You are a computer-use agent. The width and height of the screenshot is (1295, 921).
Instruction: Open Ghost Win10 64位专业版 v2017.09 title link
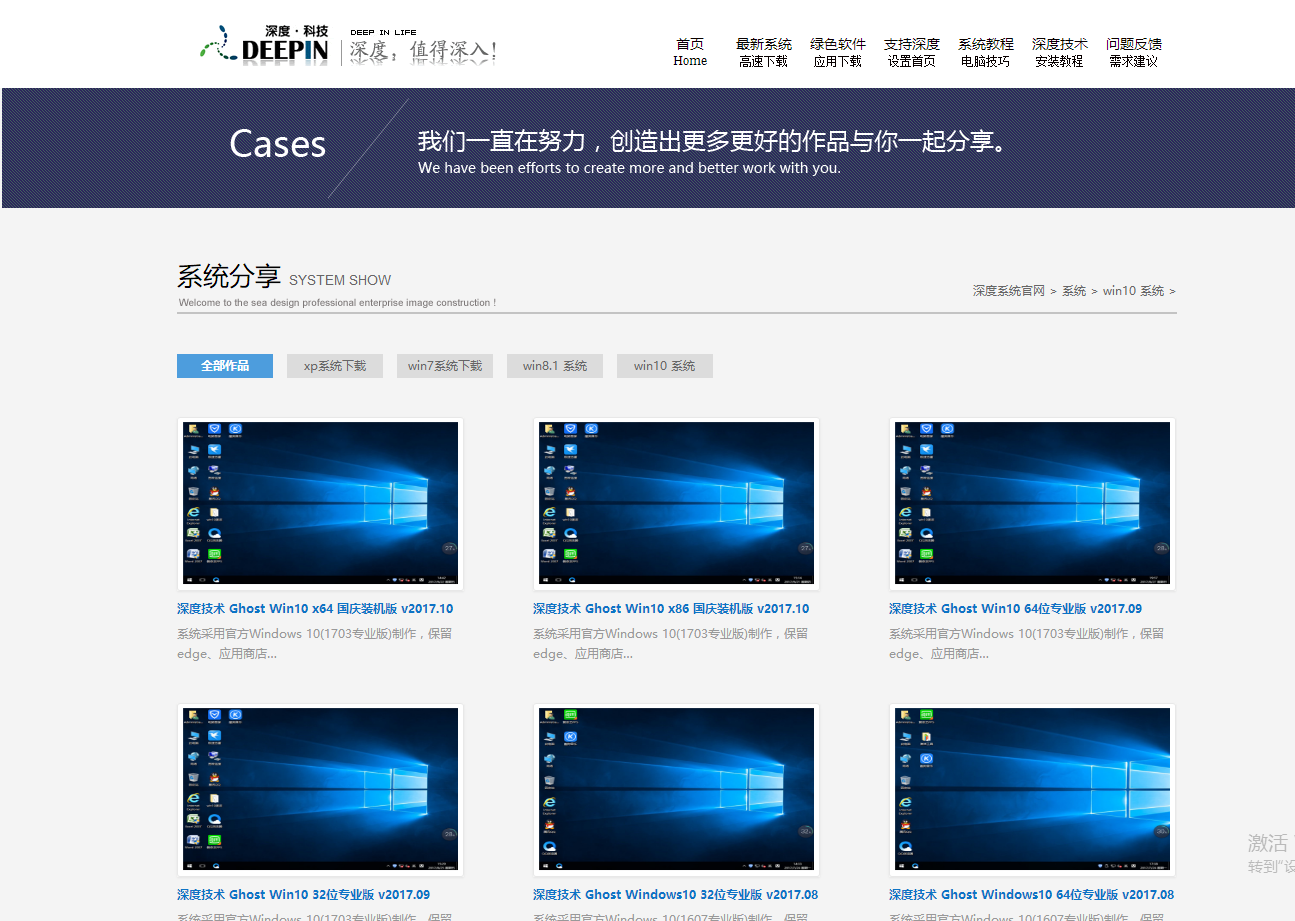pos(1015,609)
